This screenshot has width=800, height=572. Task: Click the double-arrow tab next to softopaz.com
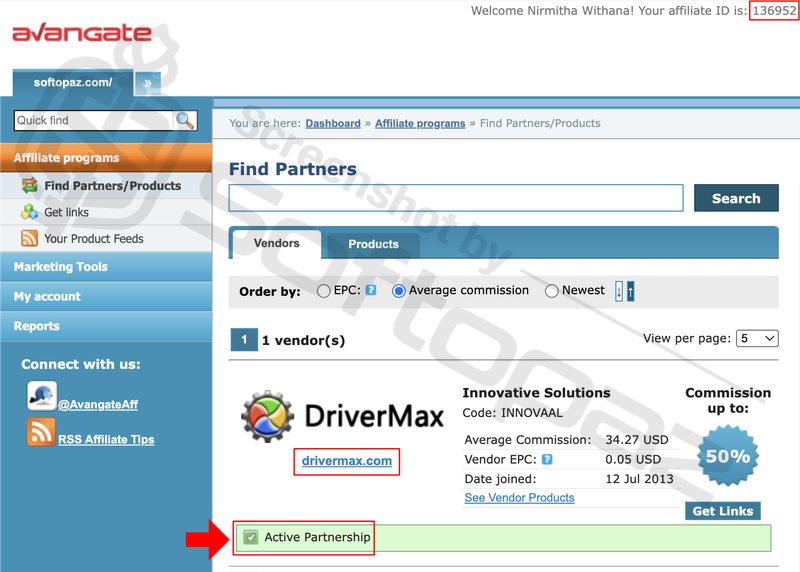point(147,83)
